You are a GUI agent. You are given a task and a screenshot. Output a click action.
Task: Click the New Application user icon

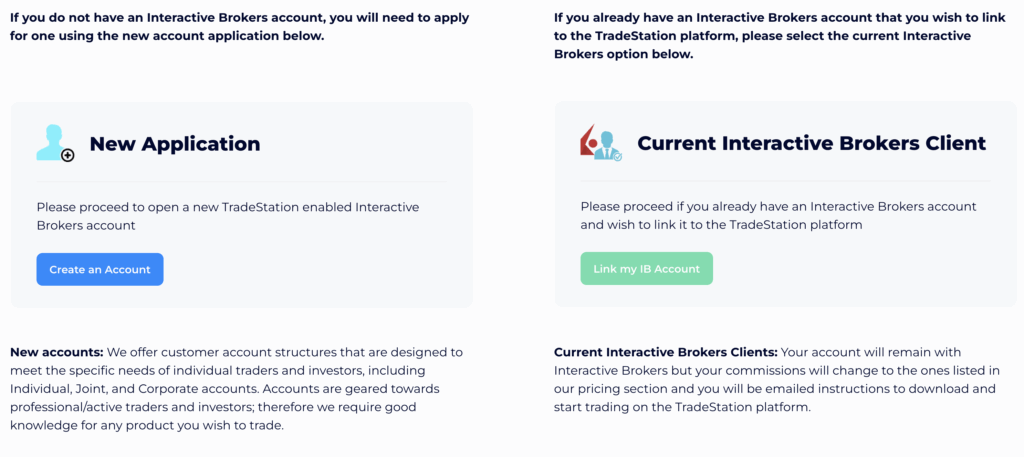(50, 141)
